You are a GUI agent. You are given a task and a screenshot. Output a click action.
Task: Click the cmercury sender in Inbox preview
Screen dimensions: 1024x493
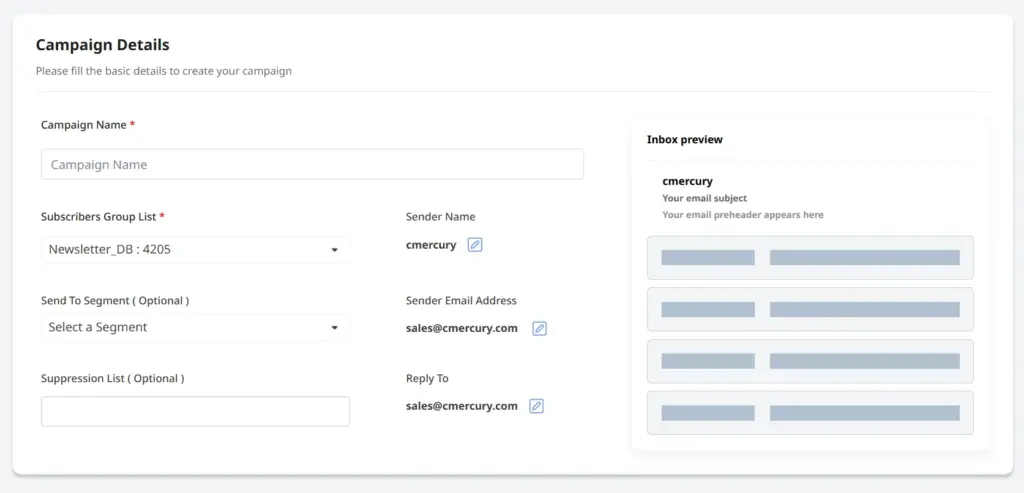point(687,182)
